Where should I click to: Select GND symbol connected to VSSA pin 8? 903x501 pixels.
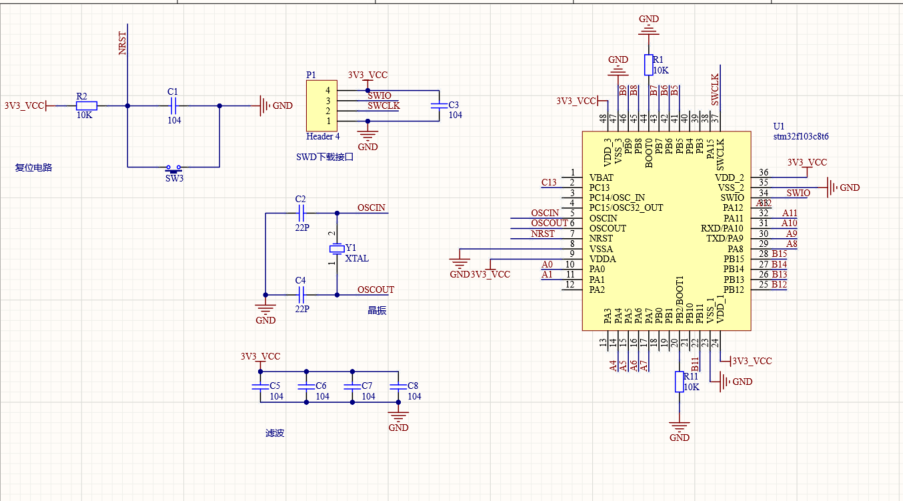[x=459, y=266]
